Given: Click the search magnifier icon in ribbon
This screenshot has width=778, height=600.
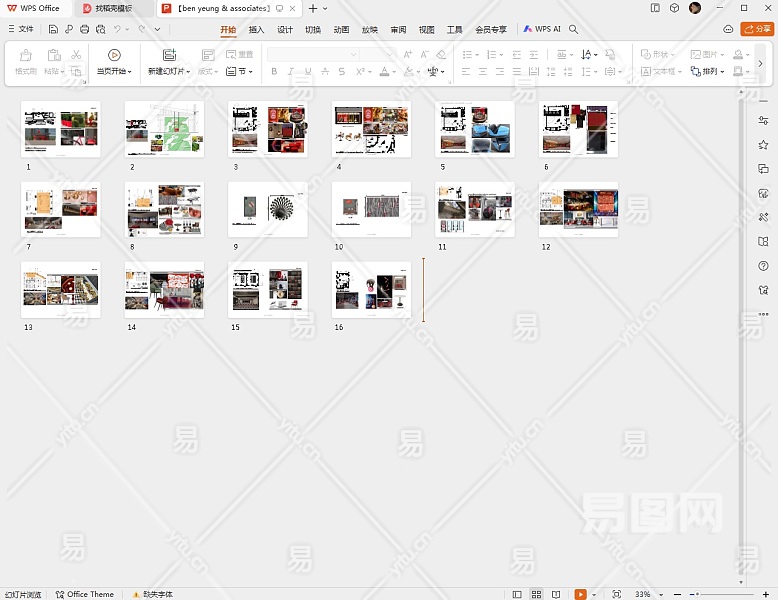Looking at the screenshot, I should (x=574, y=30).
